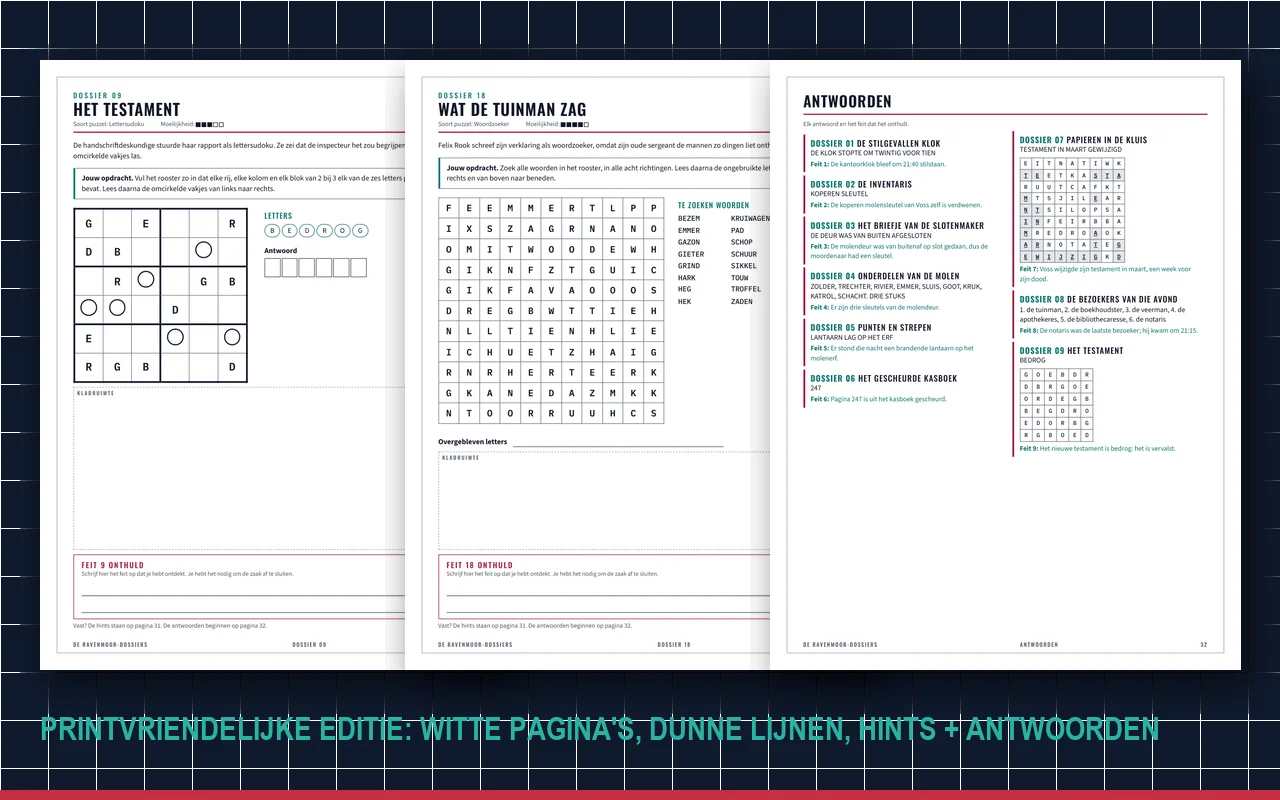
Task: Click the 'ANTWOORDEN' page heading
Action: pos(847,101)
